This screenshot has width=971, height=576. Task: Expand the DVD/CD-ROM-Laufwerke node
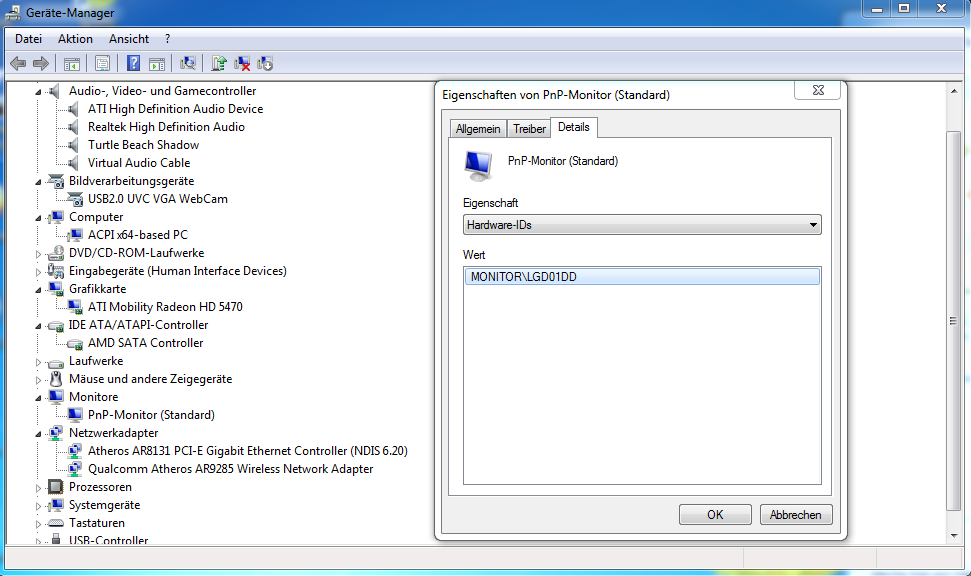(38, 254)
